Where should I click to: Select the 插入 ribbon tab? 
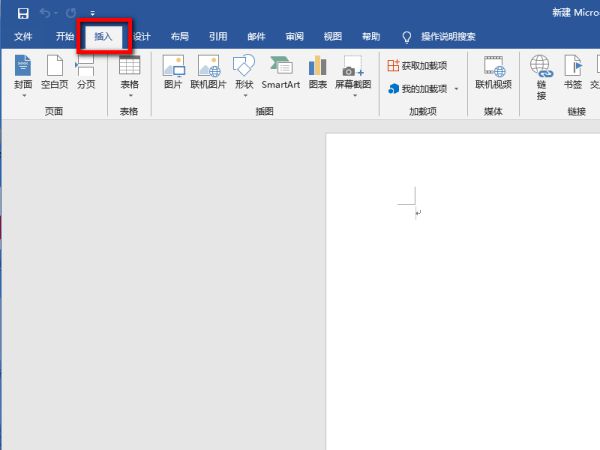click(x=103, y=37)
